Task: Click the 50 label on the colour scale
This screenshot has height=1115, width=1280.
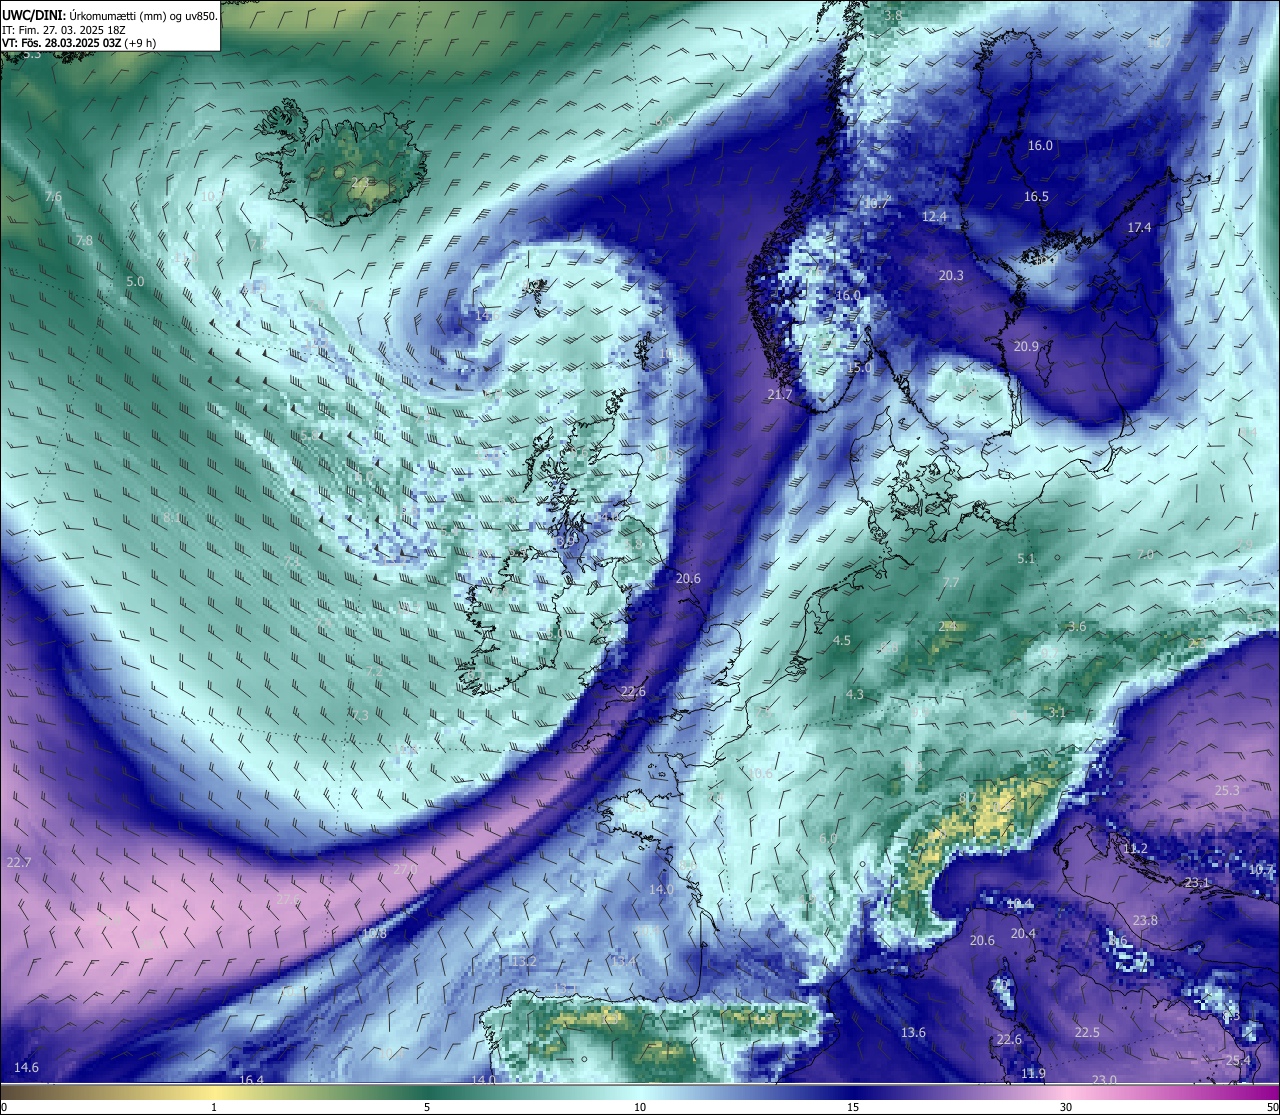Action: [x=1272, y=1107]
